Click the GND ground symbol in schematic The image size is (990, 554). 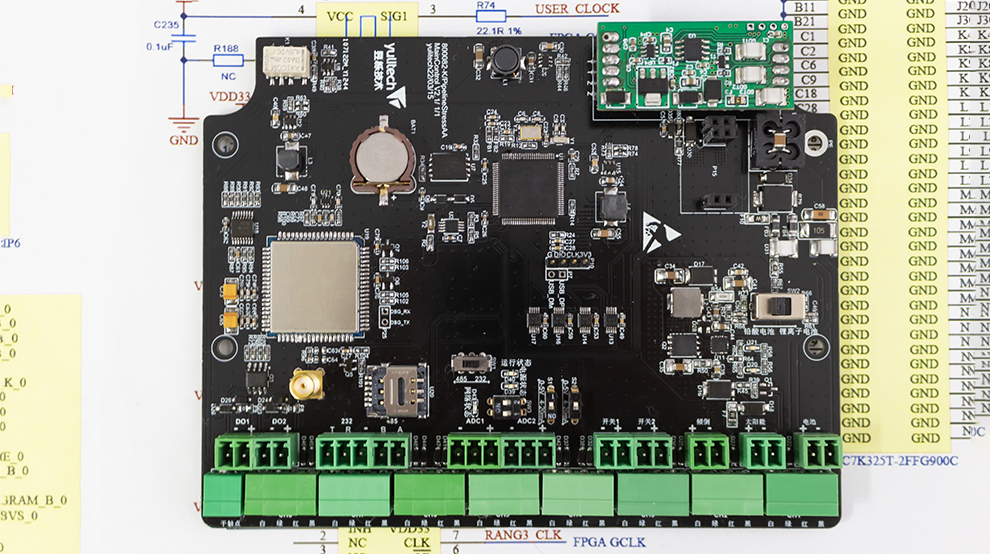click(x=183, y=130)
